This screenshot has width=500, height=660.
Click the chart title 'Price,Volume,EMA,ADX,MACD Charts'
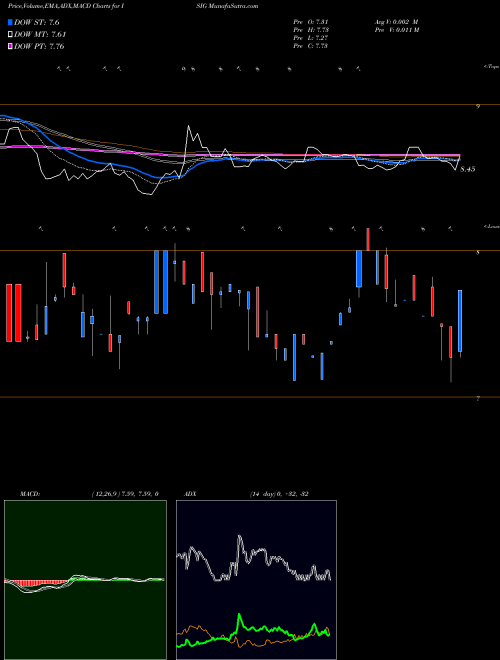(x=61, y=6)
